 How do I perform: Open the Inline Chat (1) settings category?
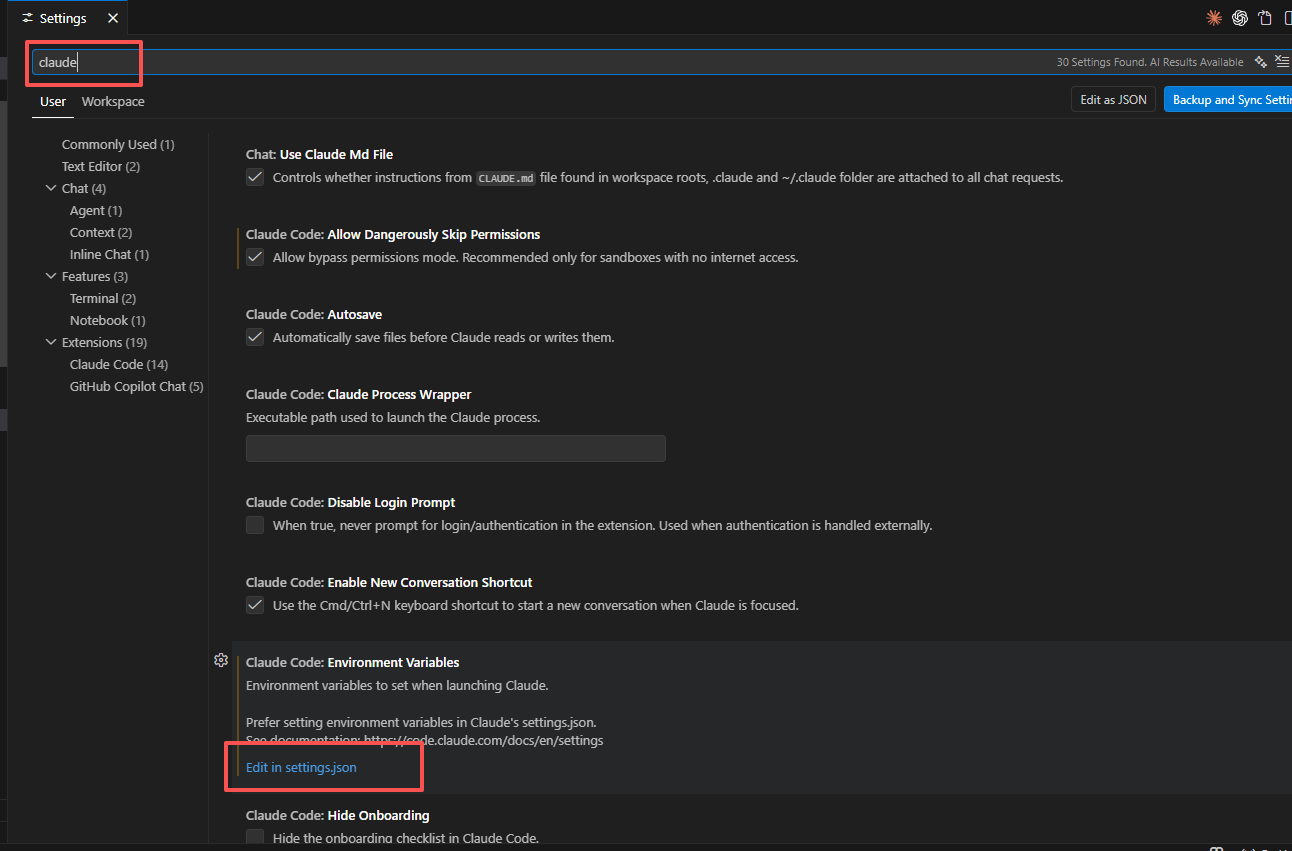[110, 255]
